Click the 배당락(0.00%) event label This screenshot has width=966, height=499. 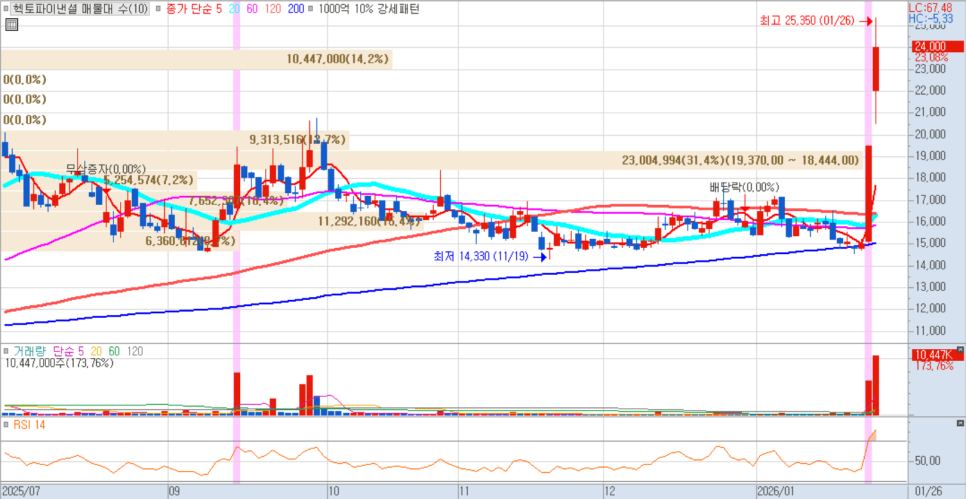tap(744, 187)
